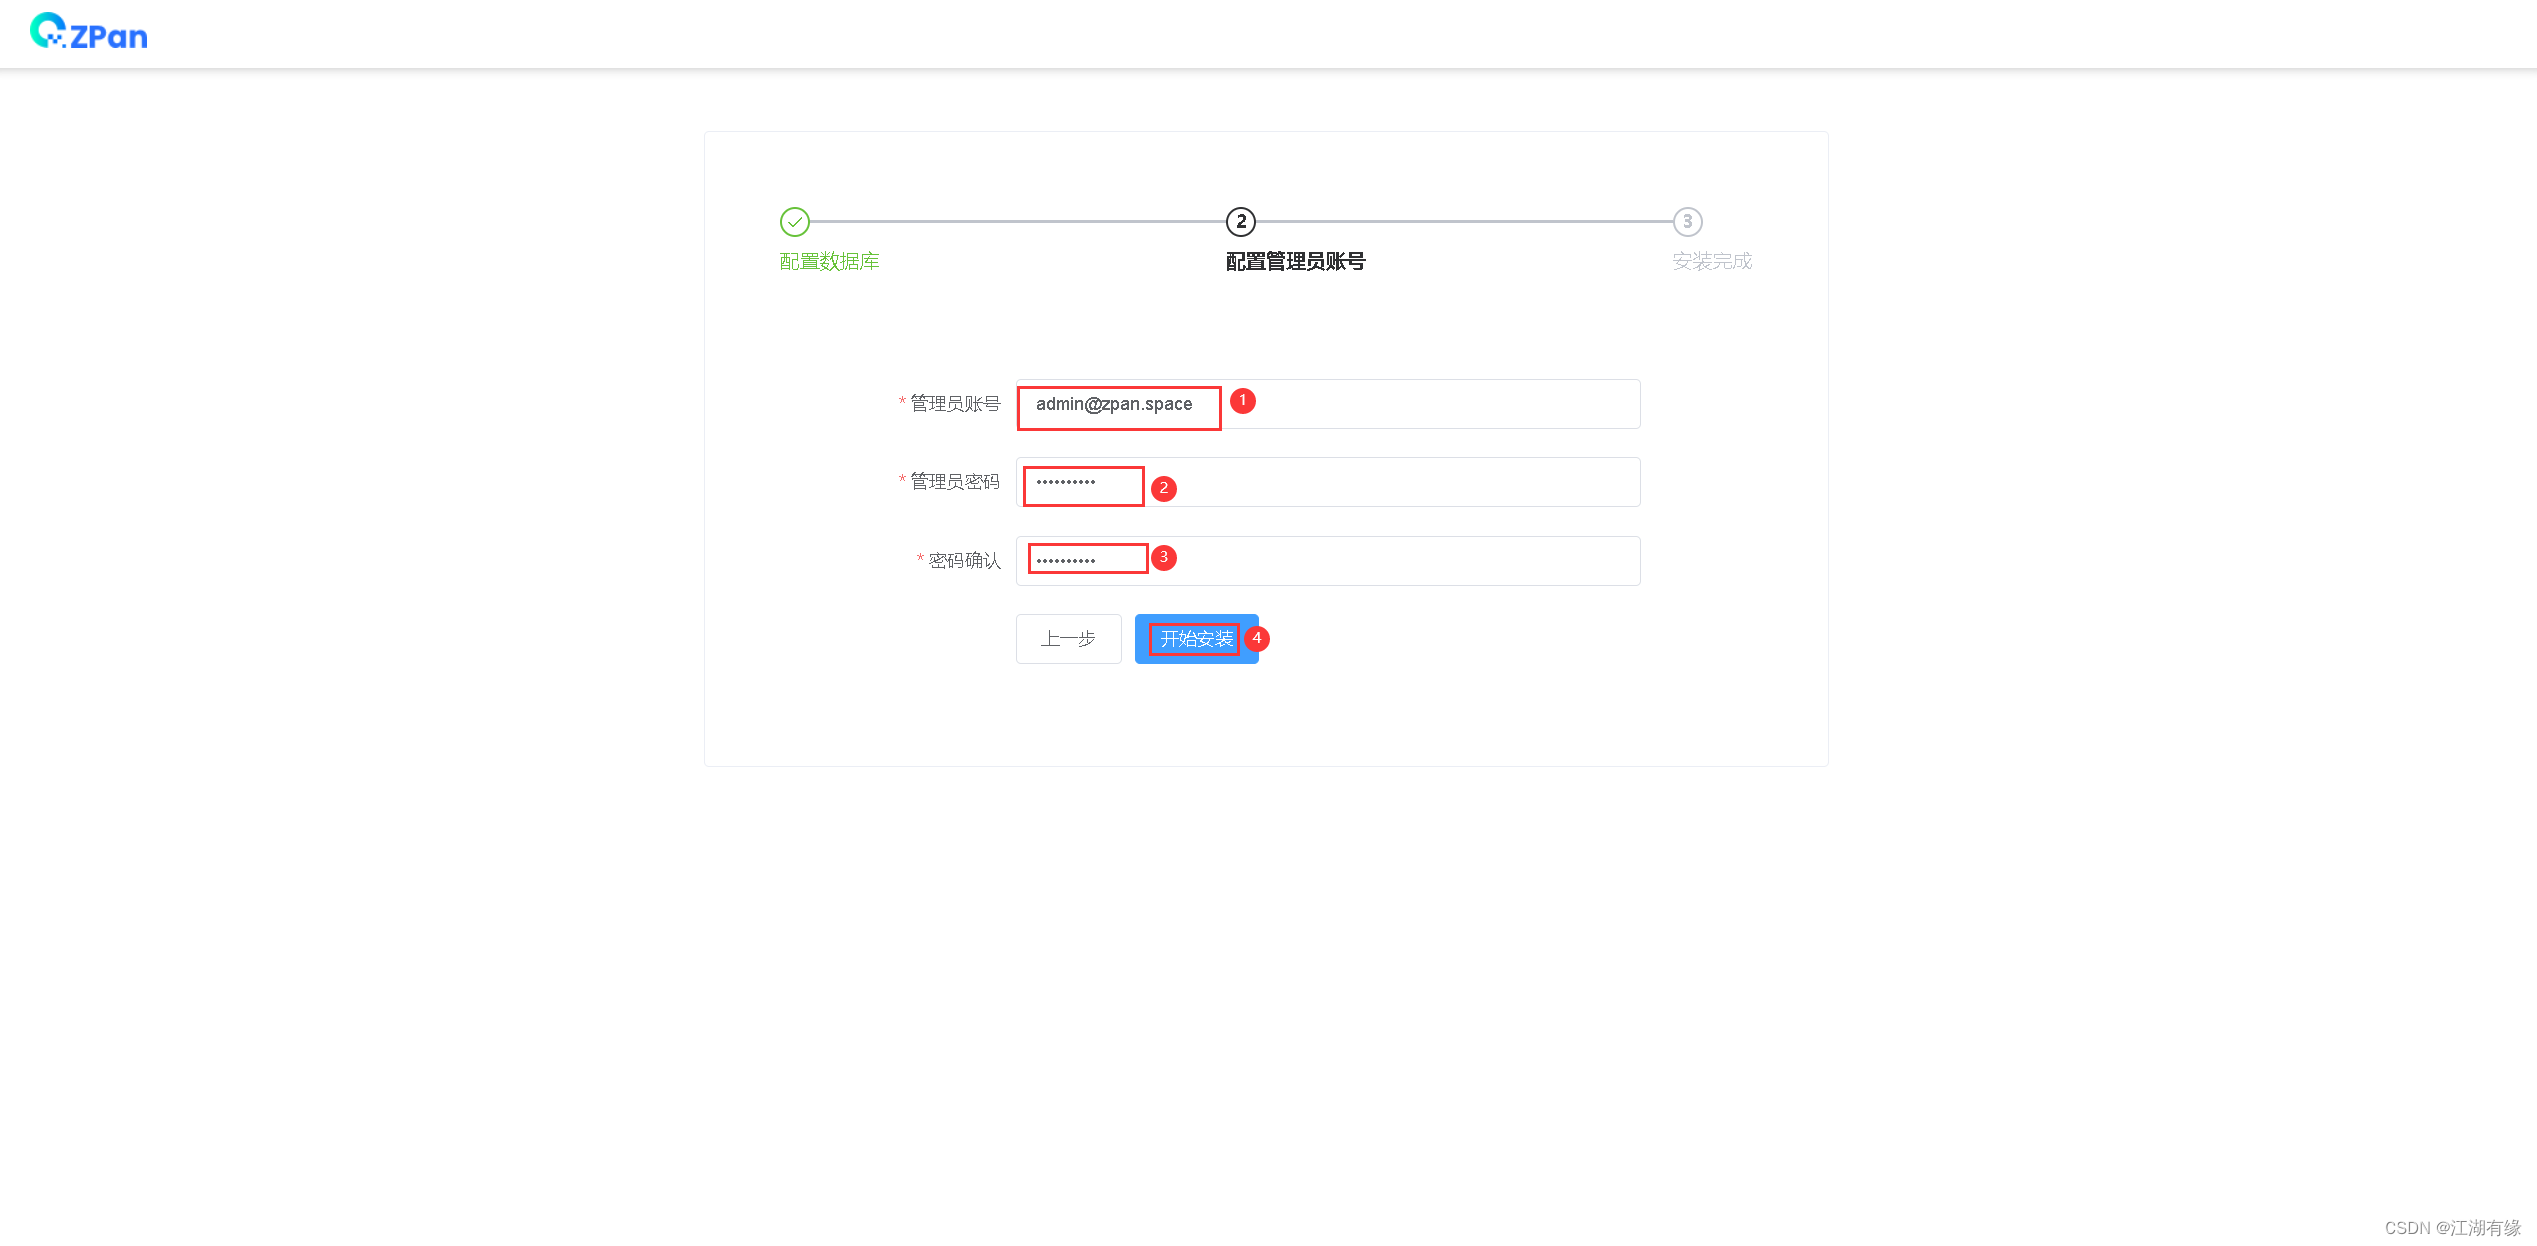
Task: Focus the 管理员账号 email input field
Action: 1328,404
